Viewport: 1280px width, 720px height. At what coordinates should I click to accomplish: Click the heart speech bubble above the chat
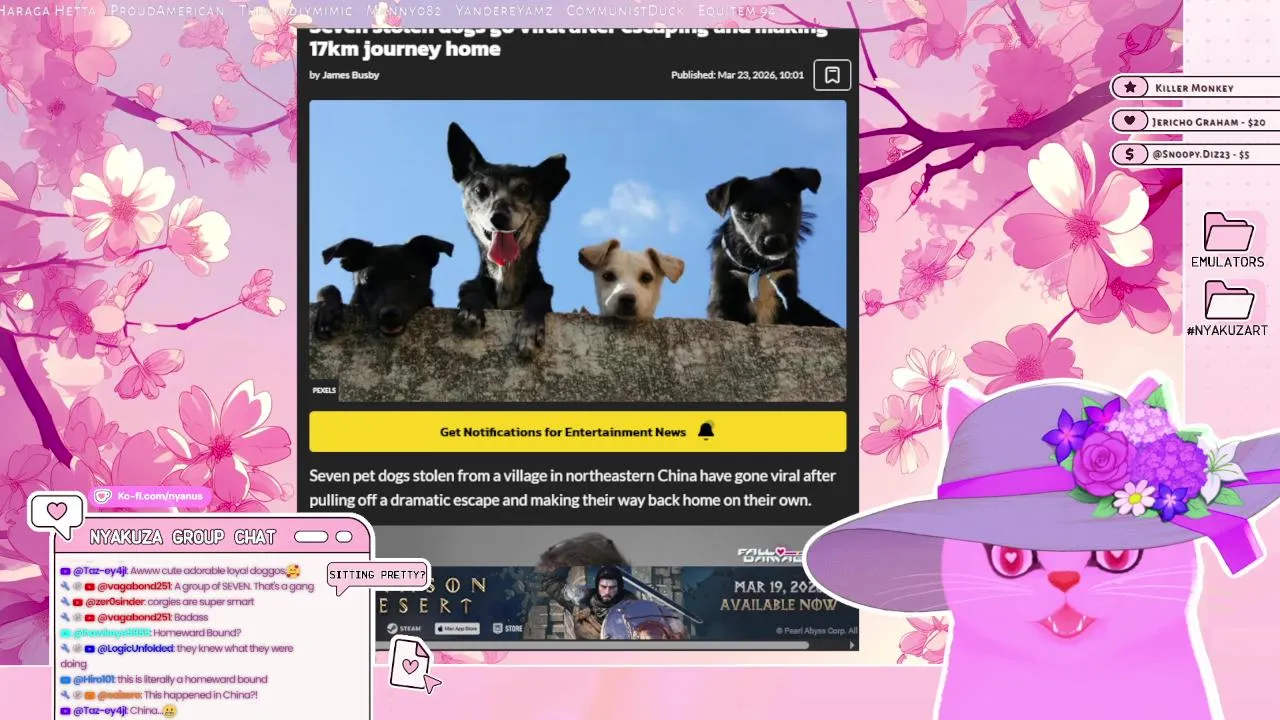57,513
